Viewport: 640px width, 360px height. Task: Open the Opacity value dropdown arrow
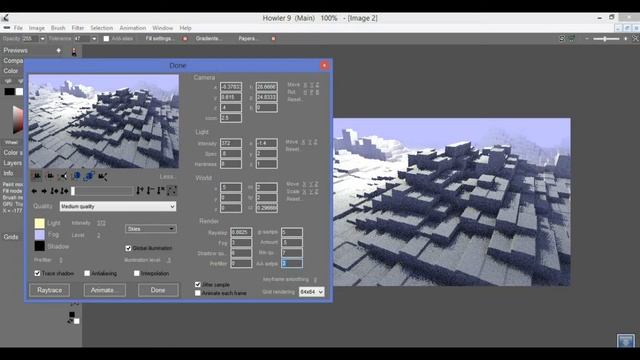pyautogui.click(x=42, y=39)
